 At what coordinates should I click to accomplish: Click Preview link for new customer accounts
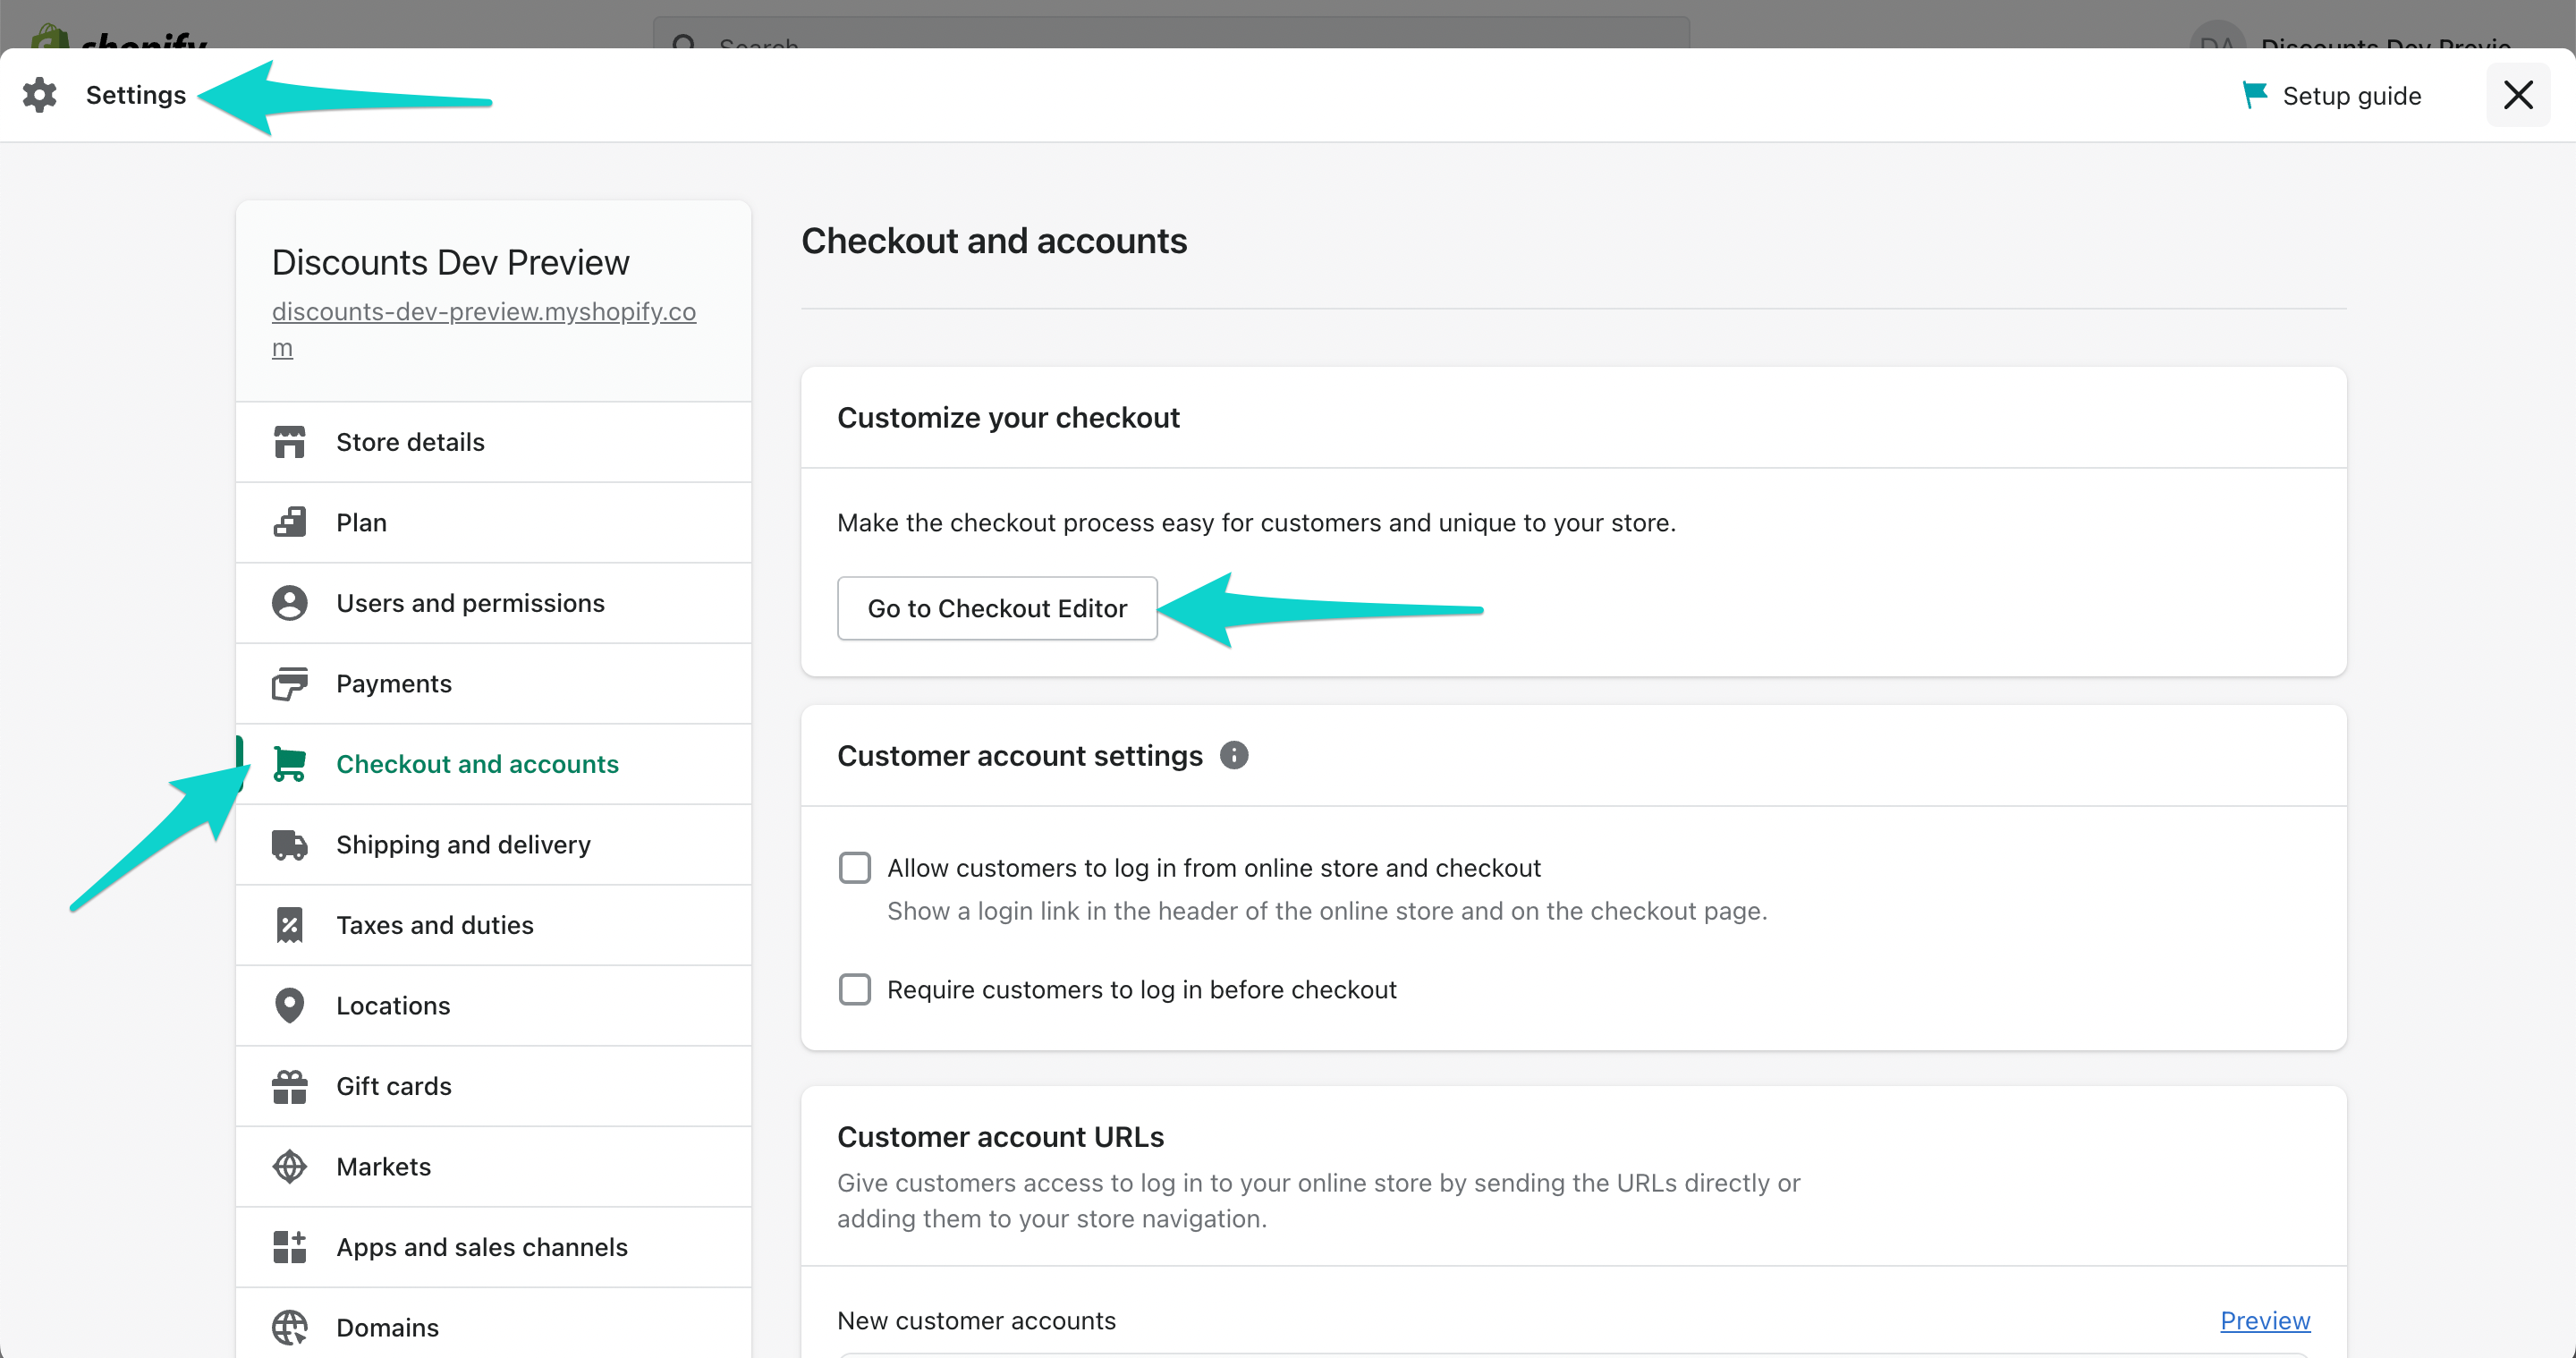tap(2265, 1320)
